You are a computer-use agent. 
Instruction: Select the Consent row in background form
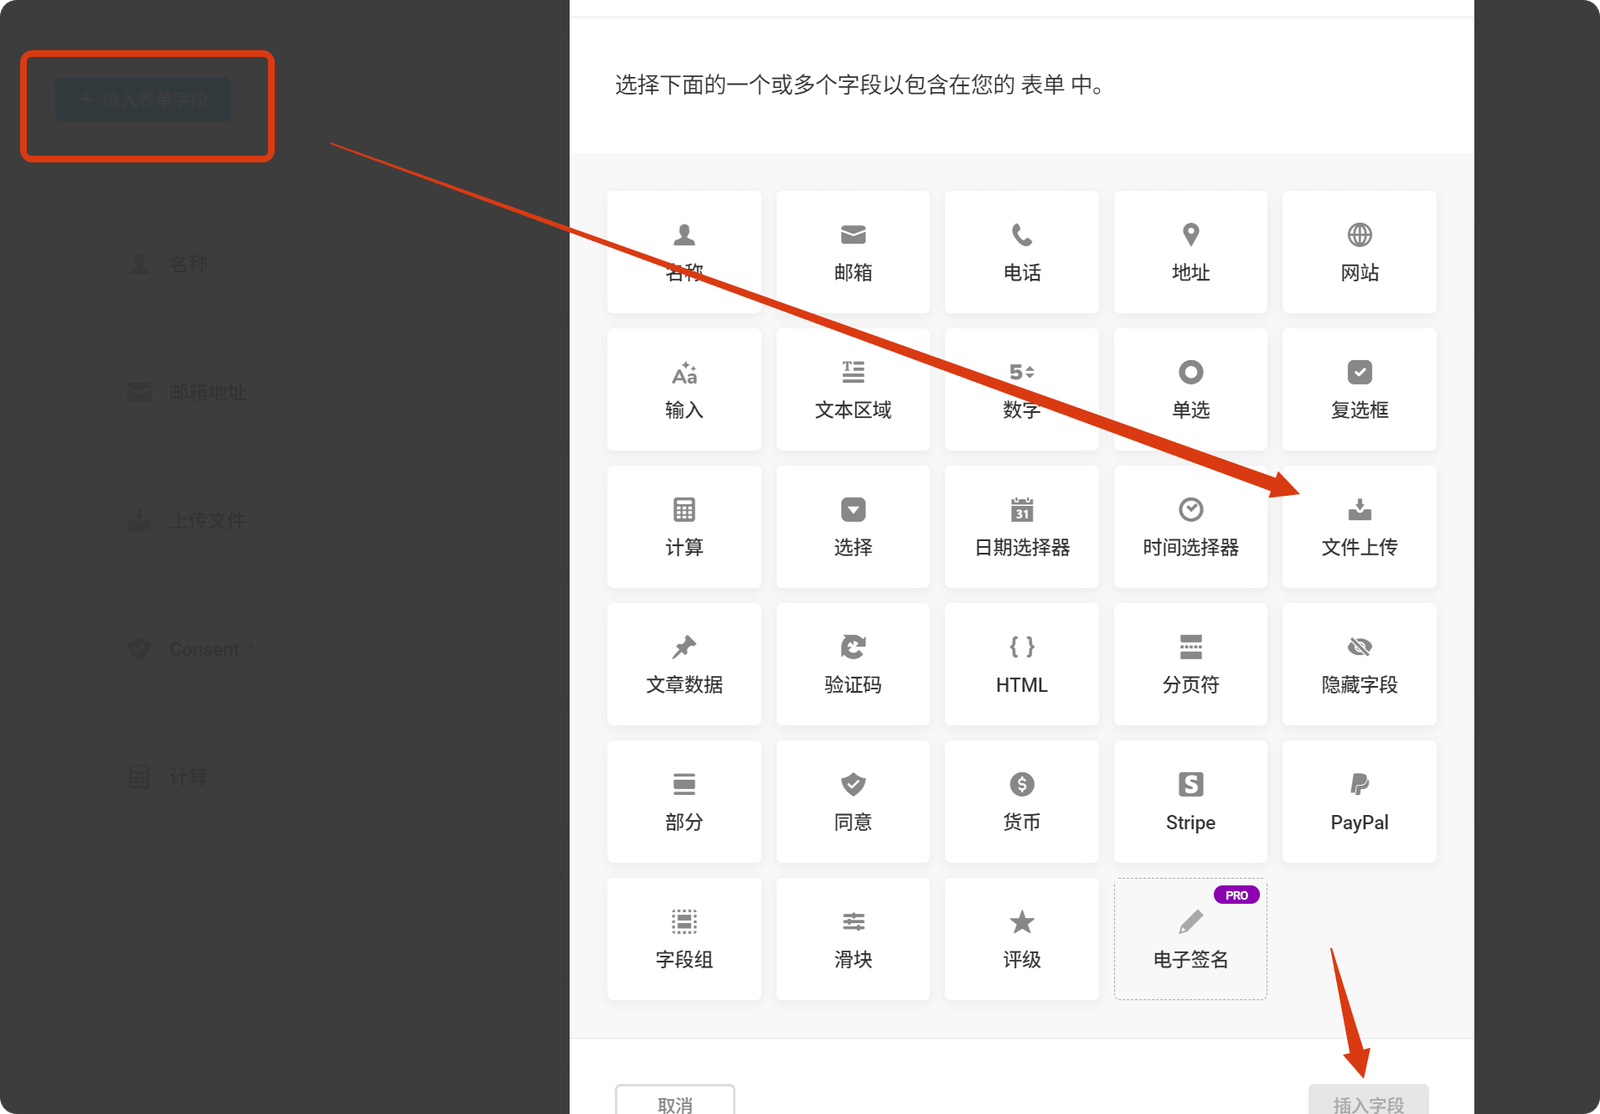tap(312, 649)
